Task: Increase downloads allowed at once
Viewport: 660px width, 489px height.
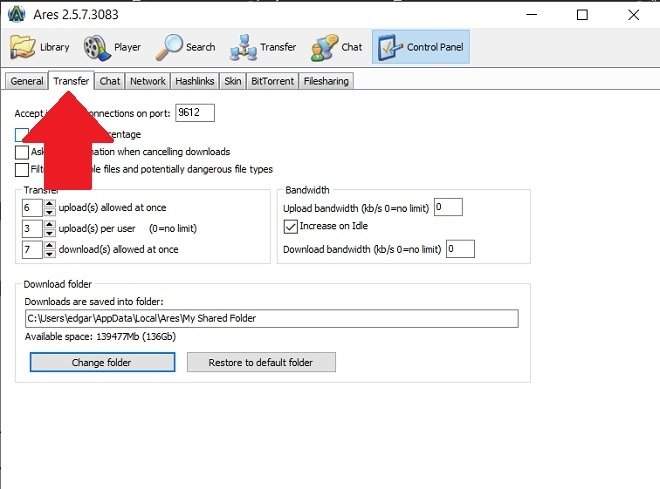Action: (50, 245)
